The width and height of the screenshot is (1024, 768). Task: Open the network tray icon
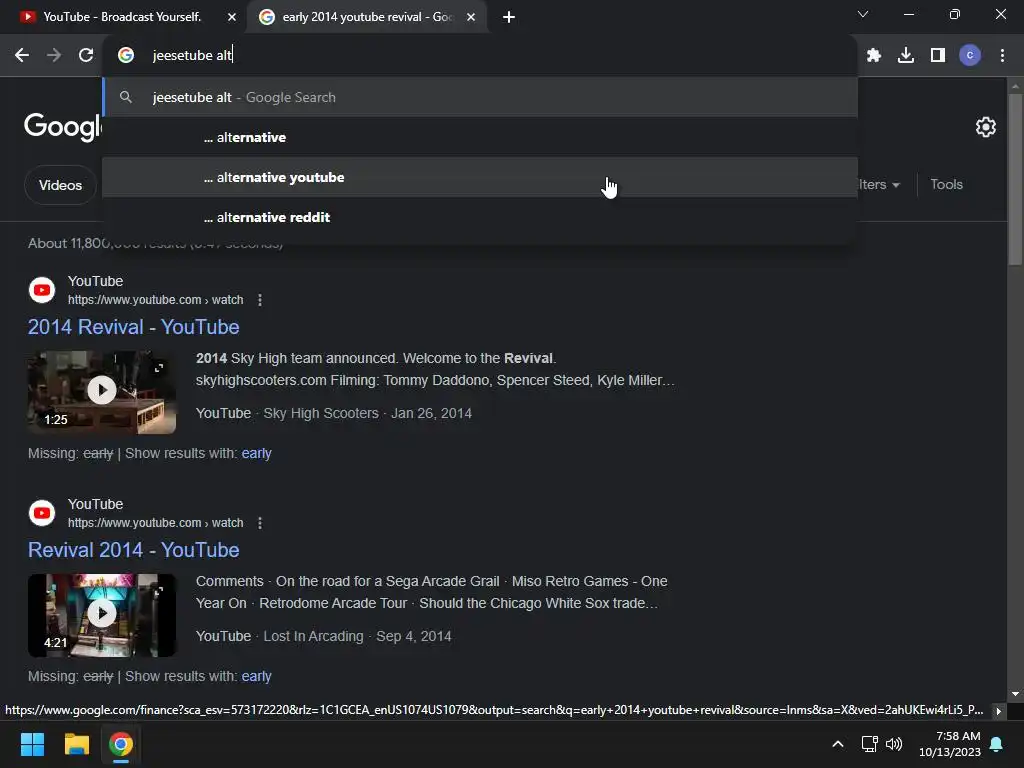(x=869, y=744)
